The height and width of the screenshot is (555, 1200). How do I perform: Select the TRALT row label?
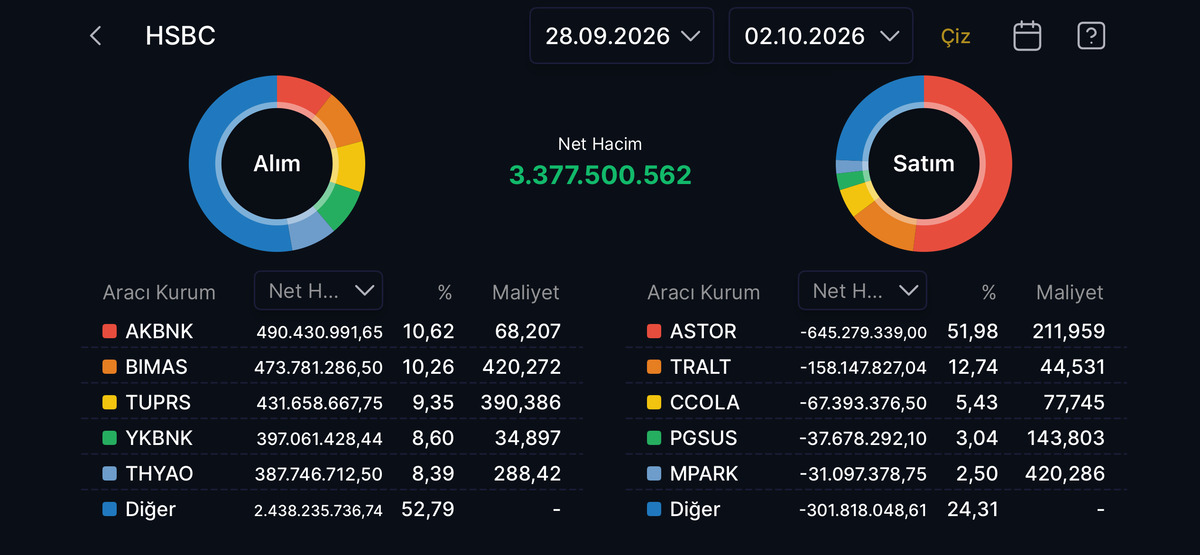pyautogui.click(x=700, y=367)
